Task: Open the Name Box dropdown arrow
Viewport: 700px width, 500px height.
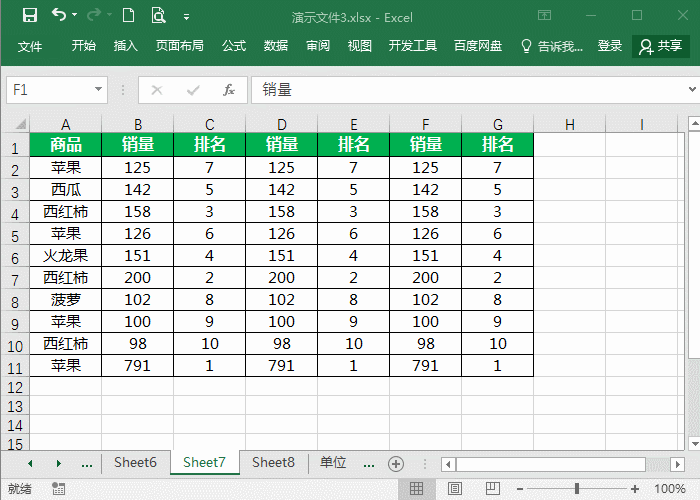Action: [99, 89]
